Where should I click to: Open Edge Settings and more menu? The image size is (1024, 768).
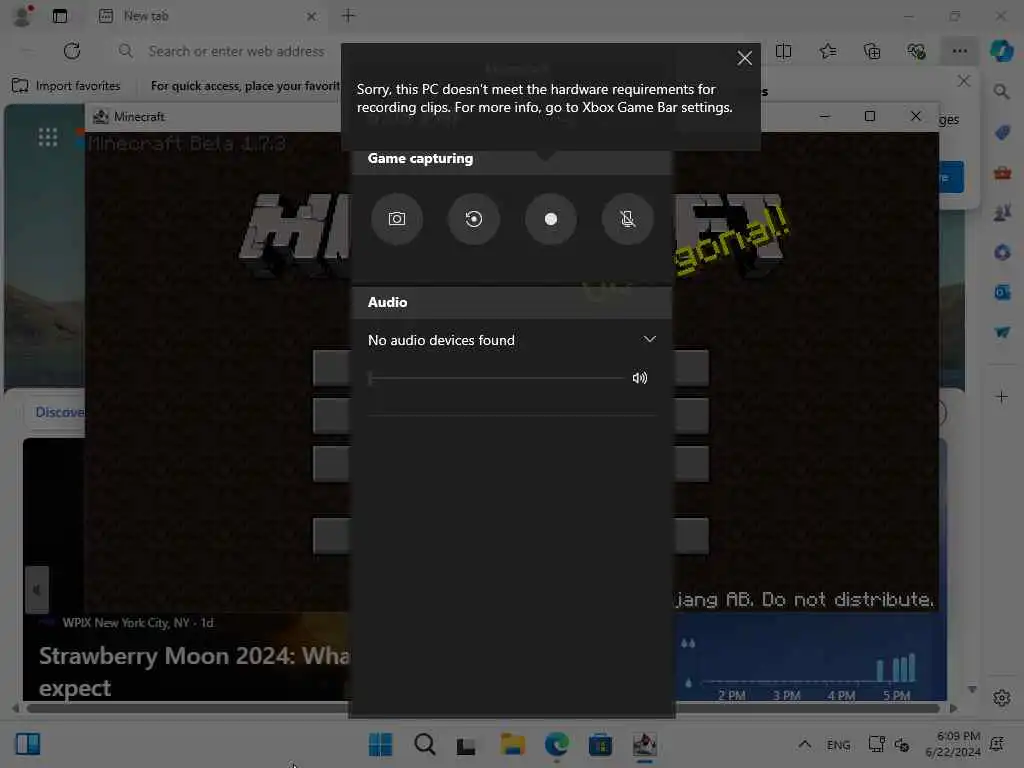click(959, 51)
